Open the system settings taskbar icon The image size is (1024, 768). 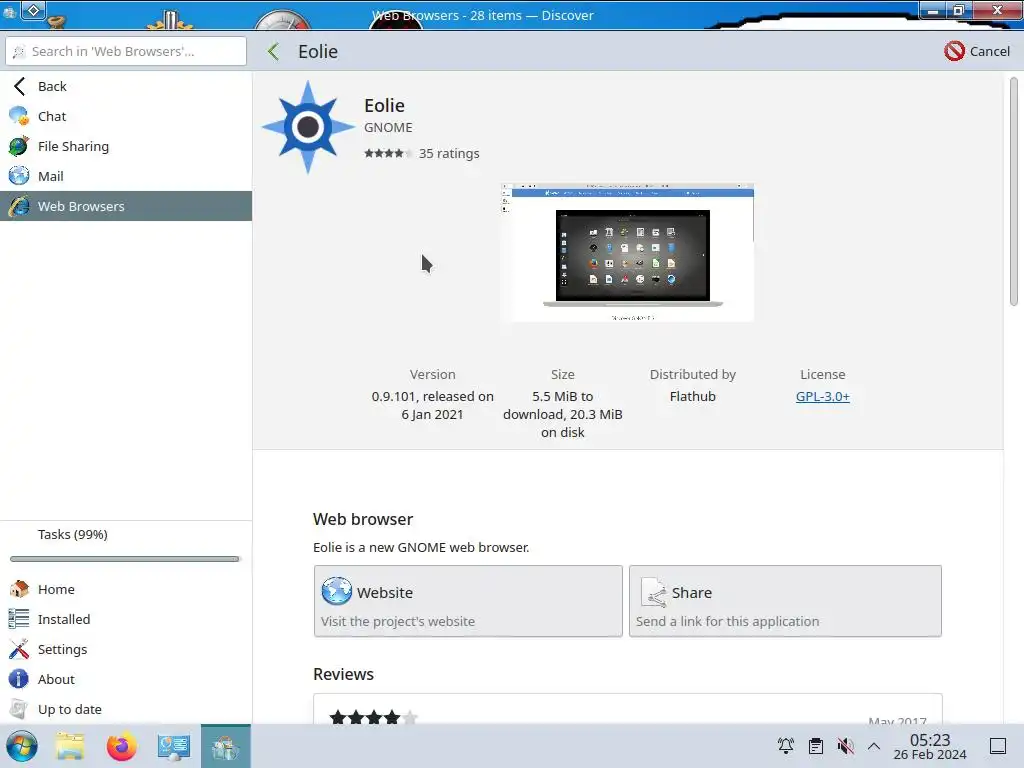coord(173,746)
